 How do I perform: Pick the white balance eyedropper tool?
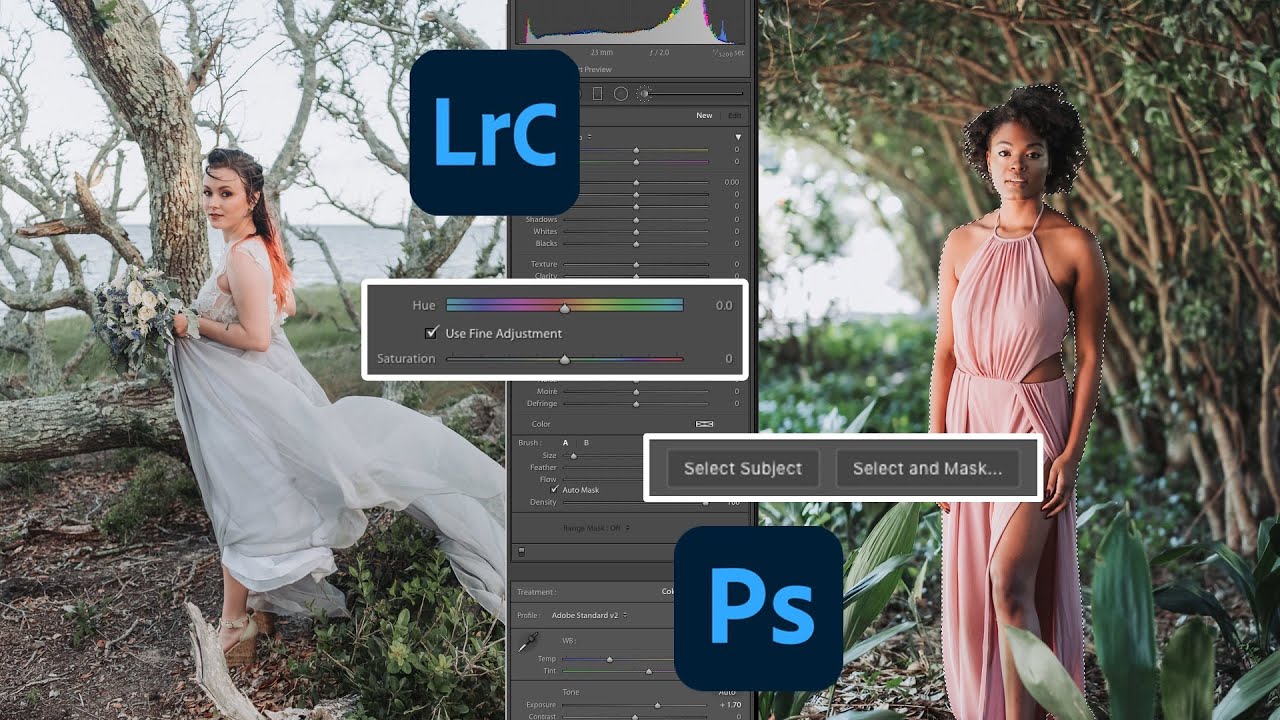coord(528,643)
